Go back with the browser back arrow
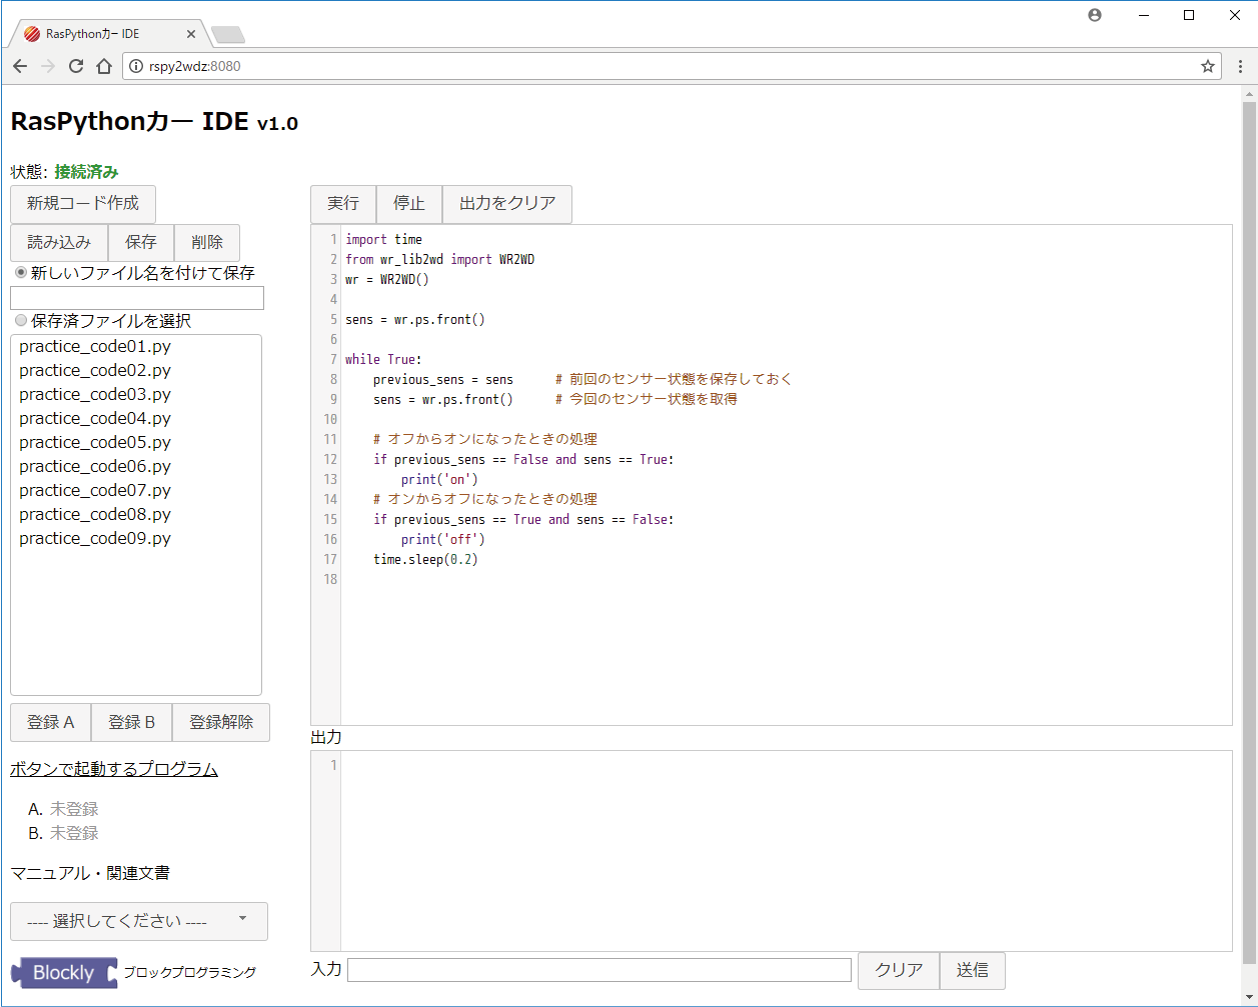The width and height of the screenshot is (1258, 1007). [x=20, y=66]
